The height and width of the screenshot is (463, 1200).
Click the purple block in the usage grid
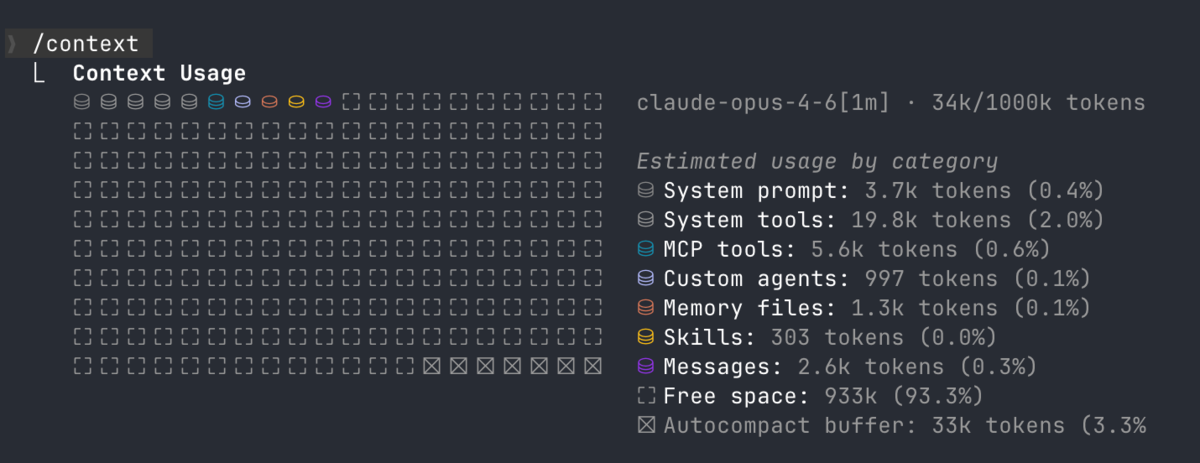(x=323, y=102)
